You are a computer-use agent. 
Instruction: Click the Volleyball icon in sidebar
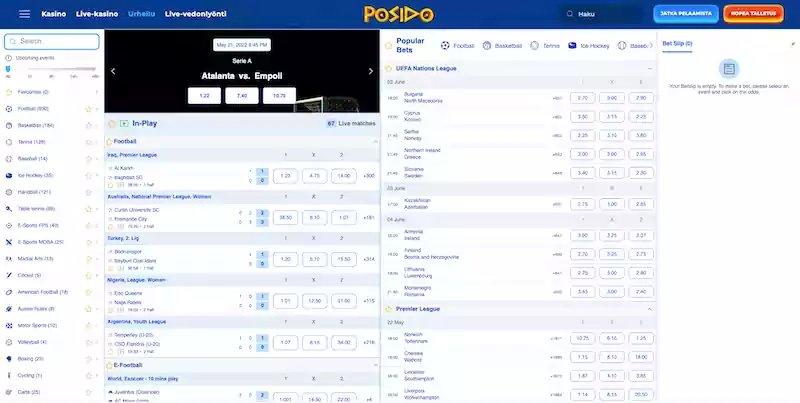(9, 342)
